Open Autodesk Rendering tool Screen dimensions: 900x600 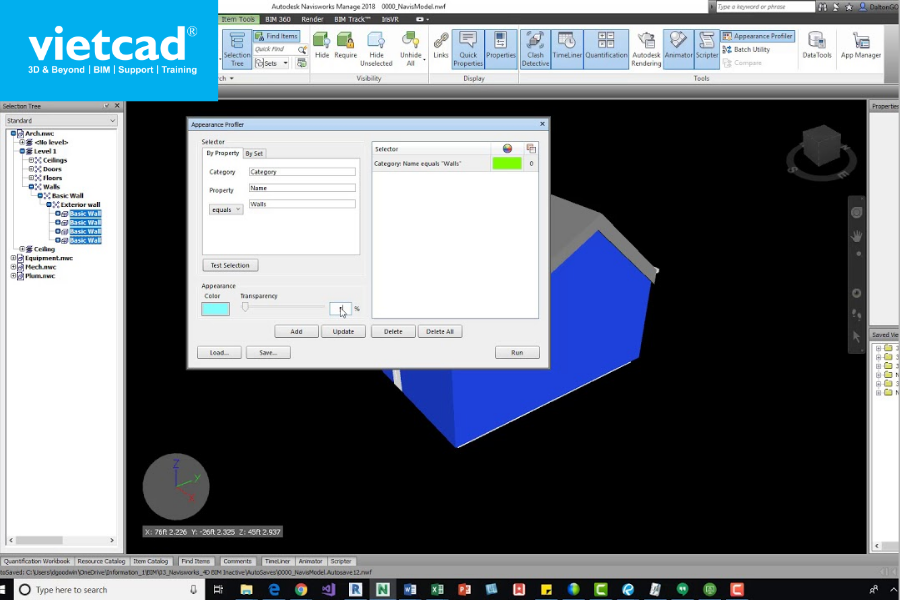point(646,49)
